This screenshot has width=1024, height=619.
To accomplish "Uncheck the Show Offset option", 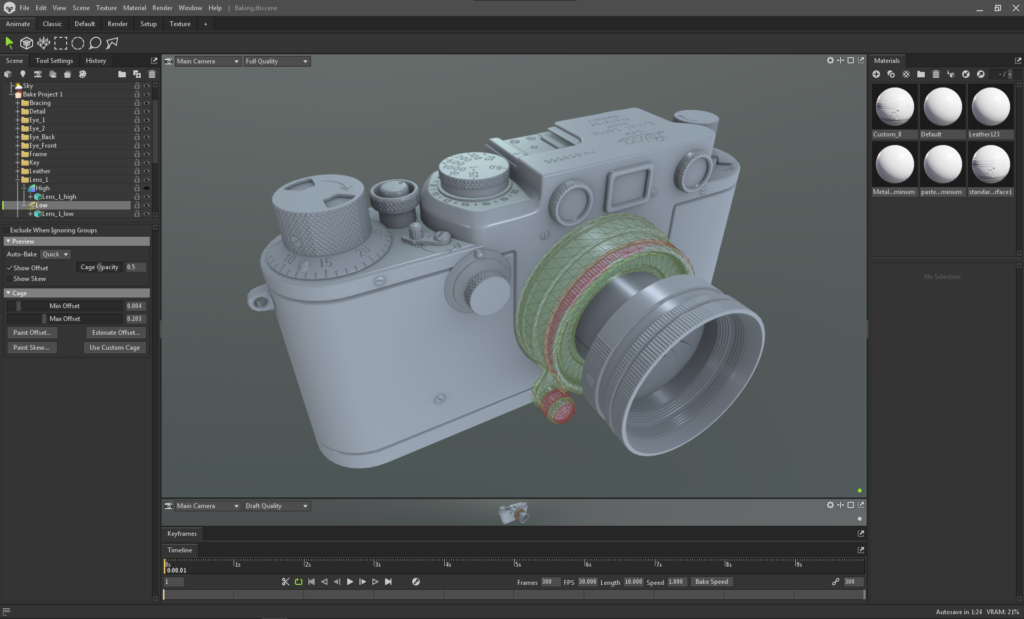I will coord(10,268).
